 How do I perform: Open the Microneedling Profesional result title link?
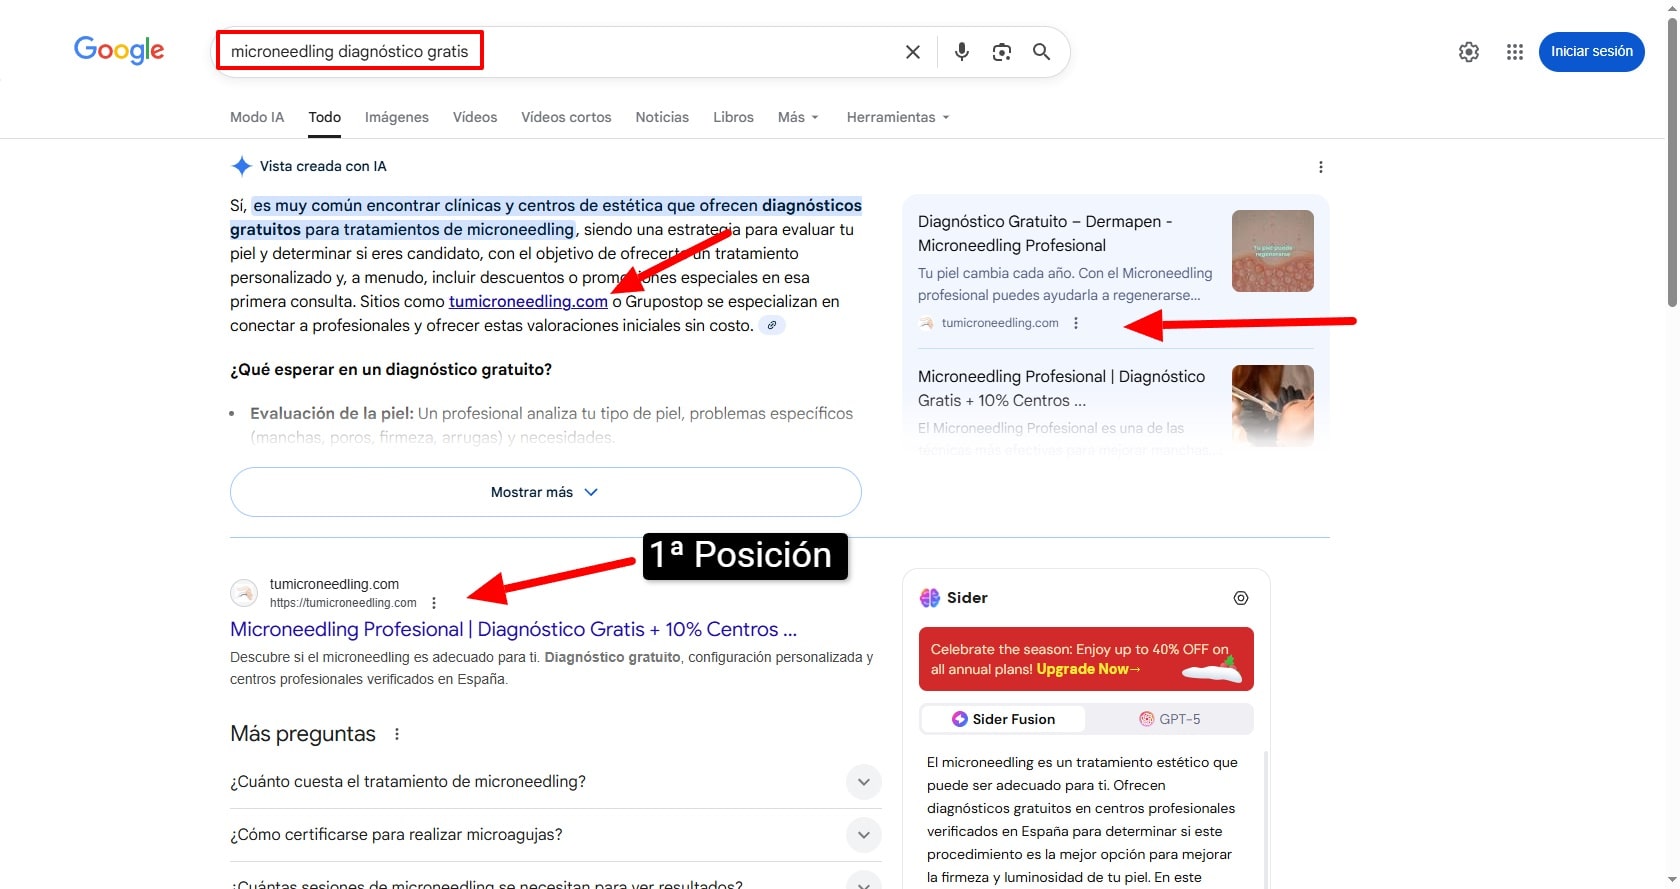pyautogui.click(x=513, y=629)
